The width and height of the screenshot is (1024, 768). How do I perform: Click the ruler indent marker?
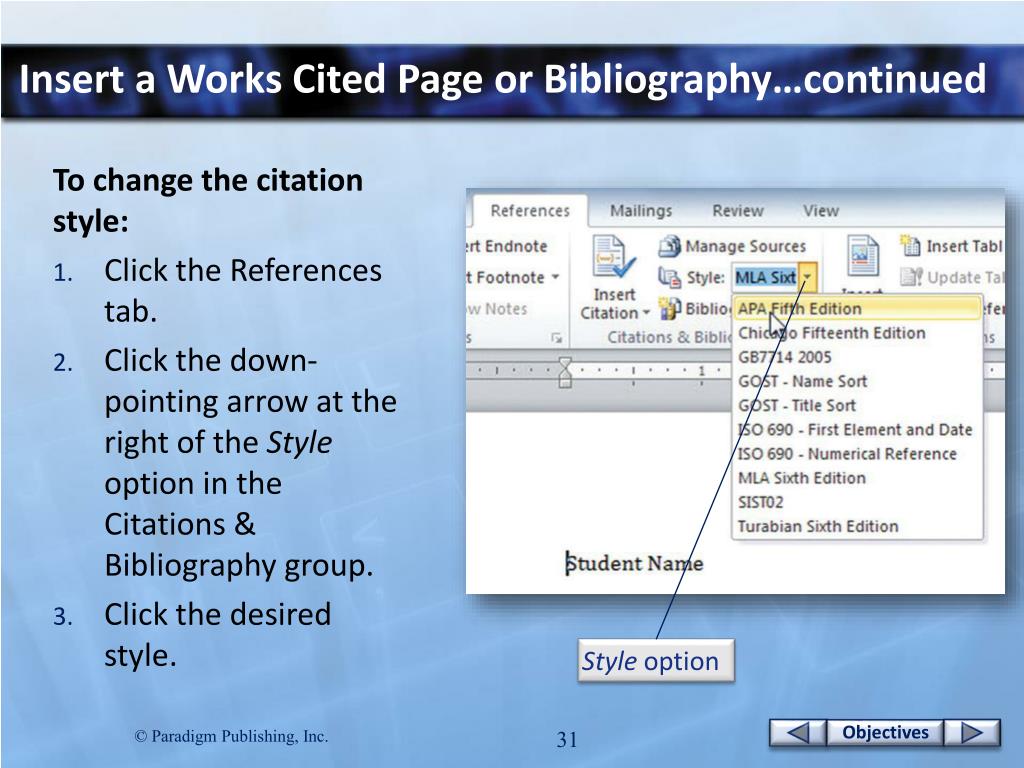click(x=565, y=372)
